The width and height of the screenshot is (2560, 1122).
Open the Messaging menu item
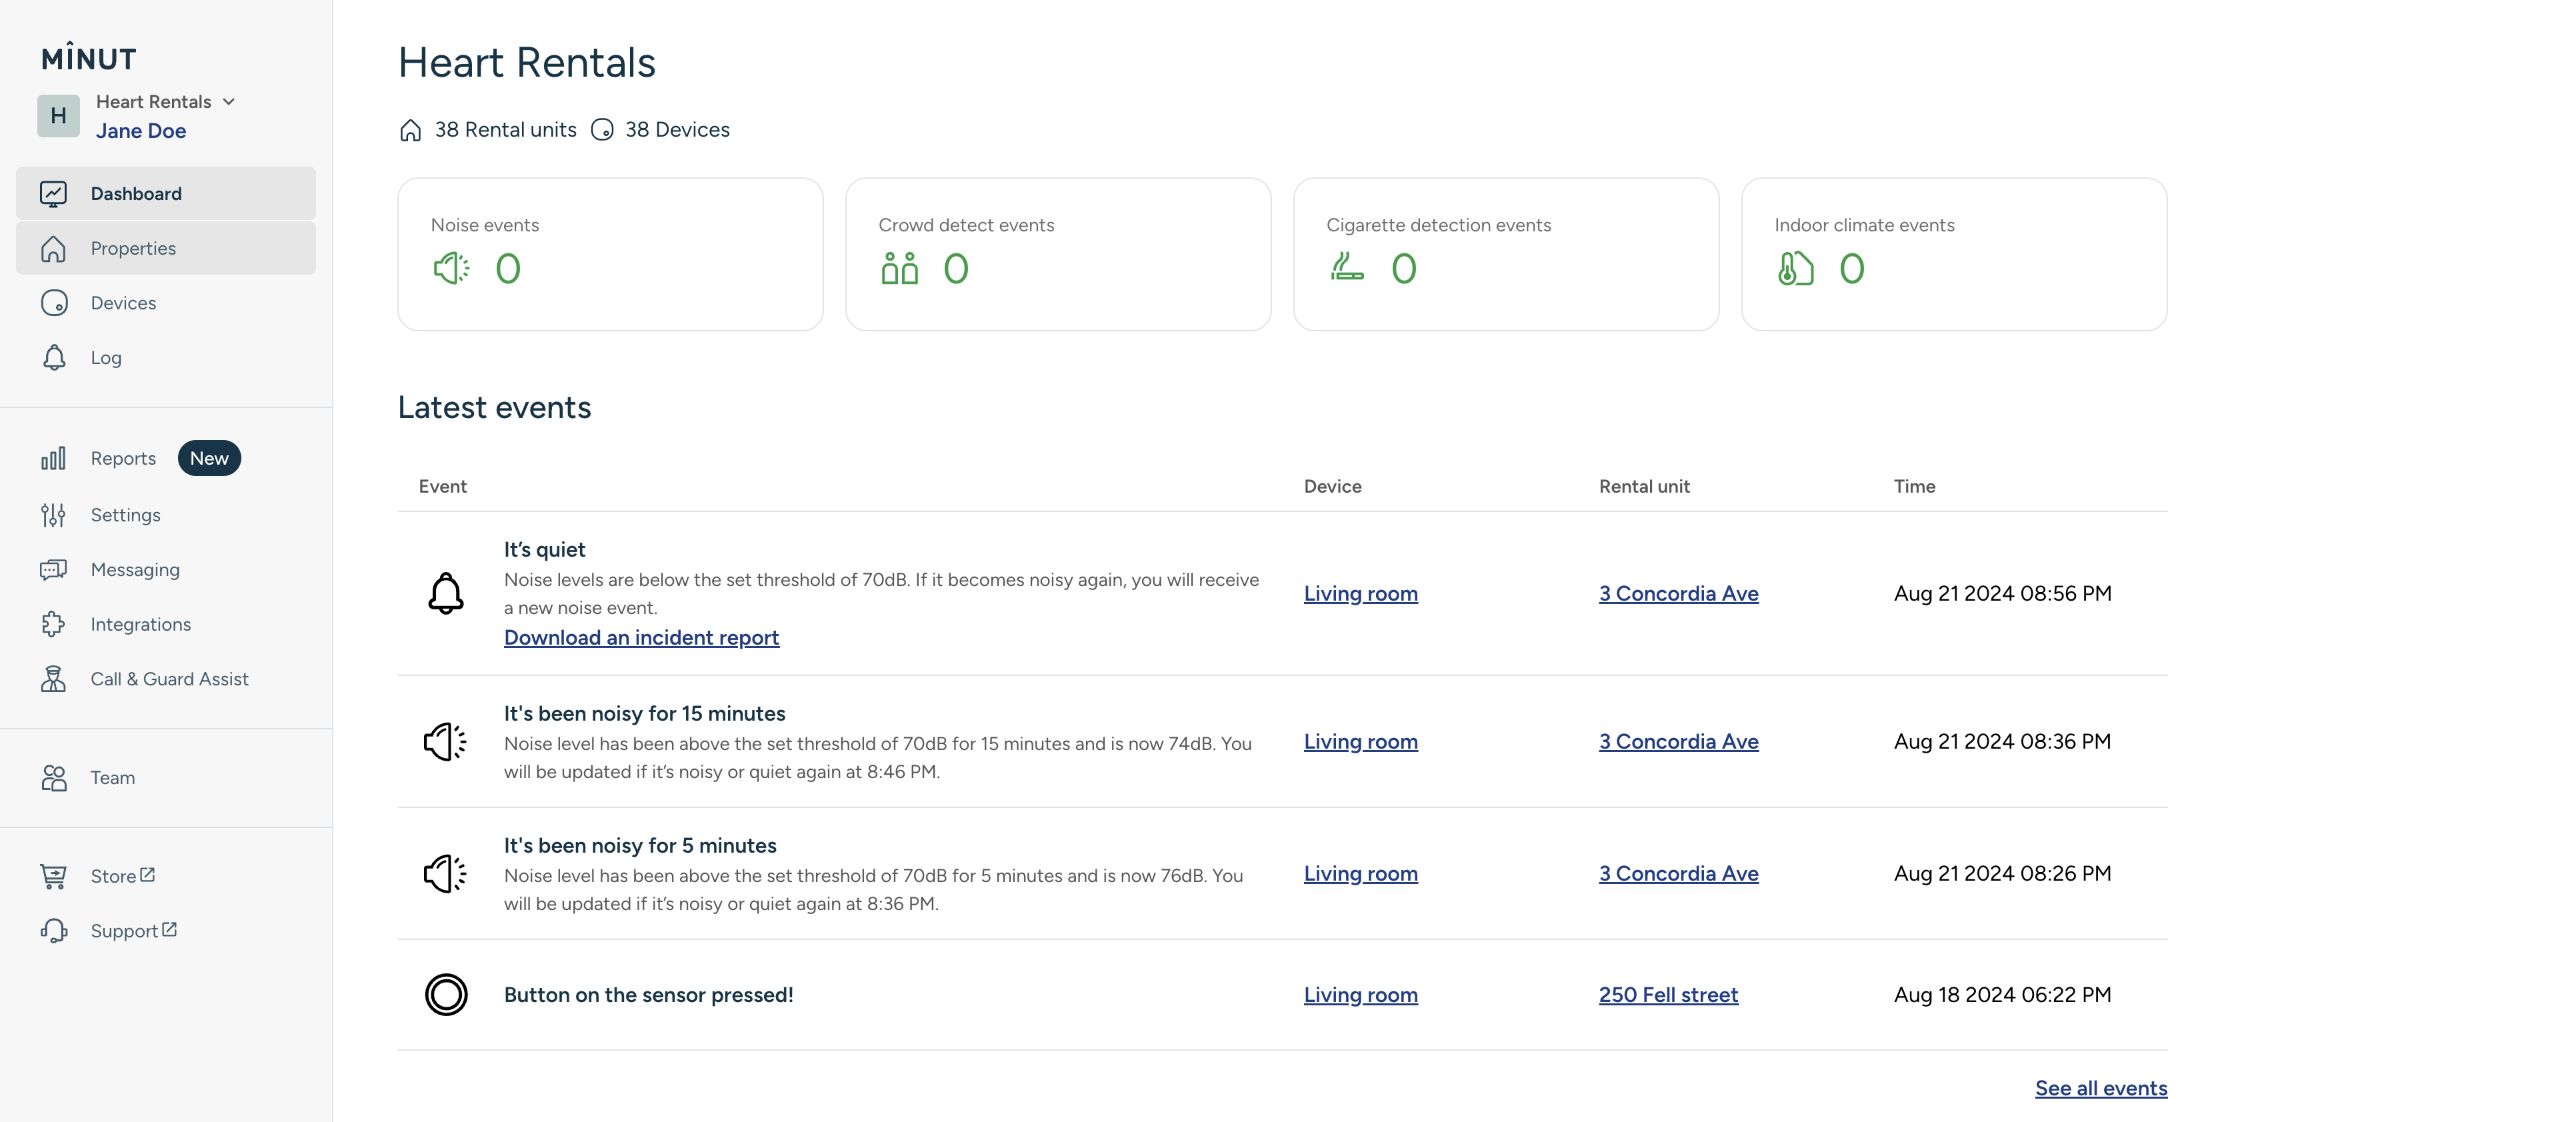[135, 570]
